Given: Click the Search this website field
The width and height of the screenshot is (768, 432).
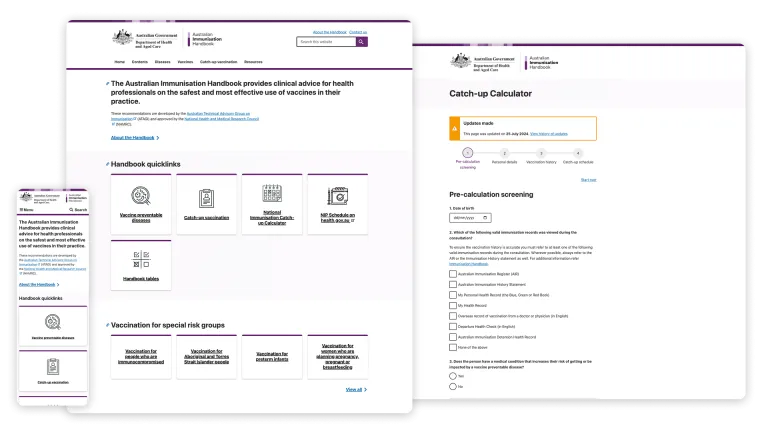Looking at the screenshot, I should pos(326,42).
